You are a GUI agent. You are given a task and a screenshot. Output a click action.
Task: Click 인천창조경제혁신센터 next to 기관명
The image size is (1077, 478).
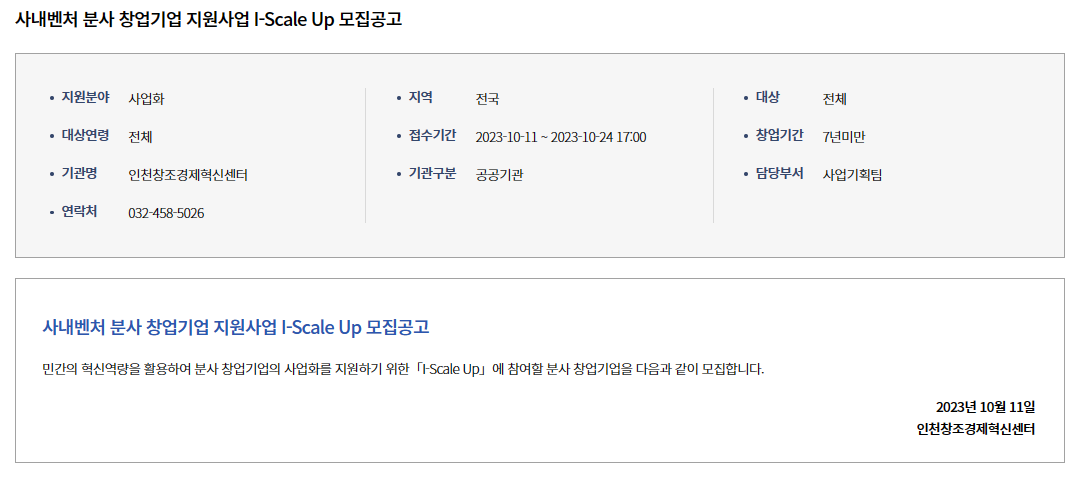pos(188,175)
